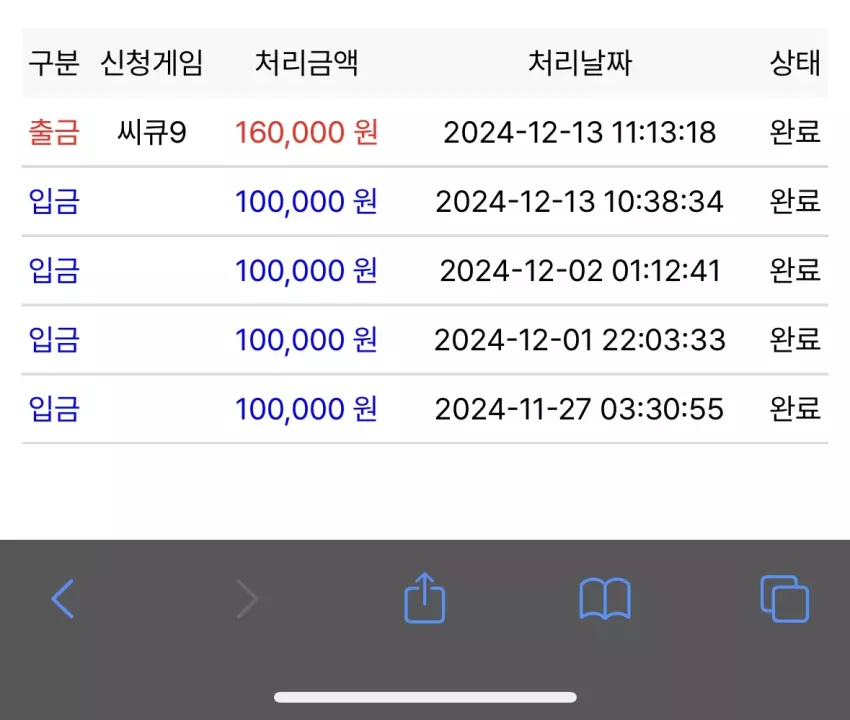Tap the Safari forward arrow
This screenshot has width=850, height=720.
tap(247, 599)
